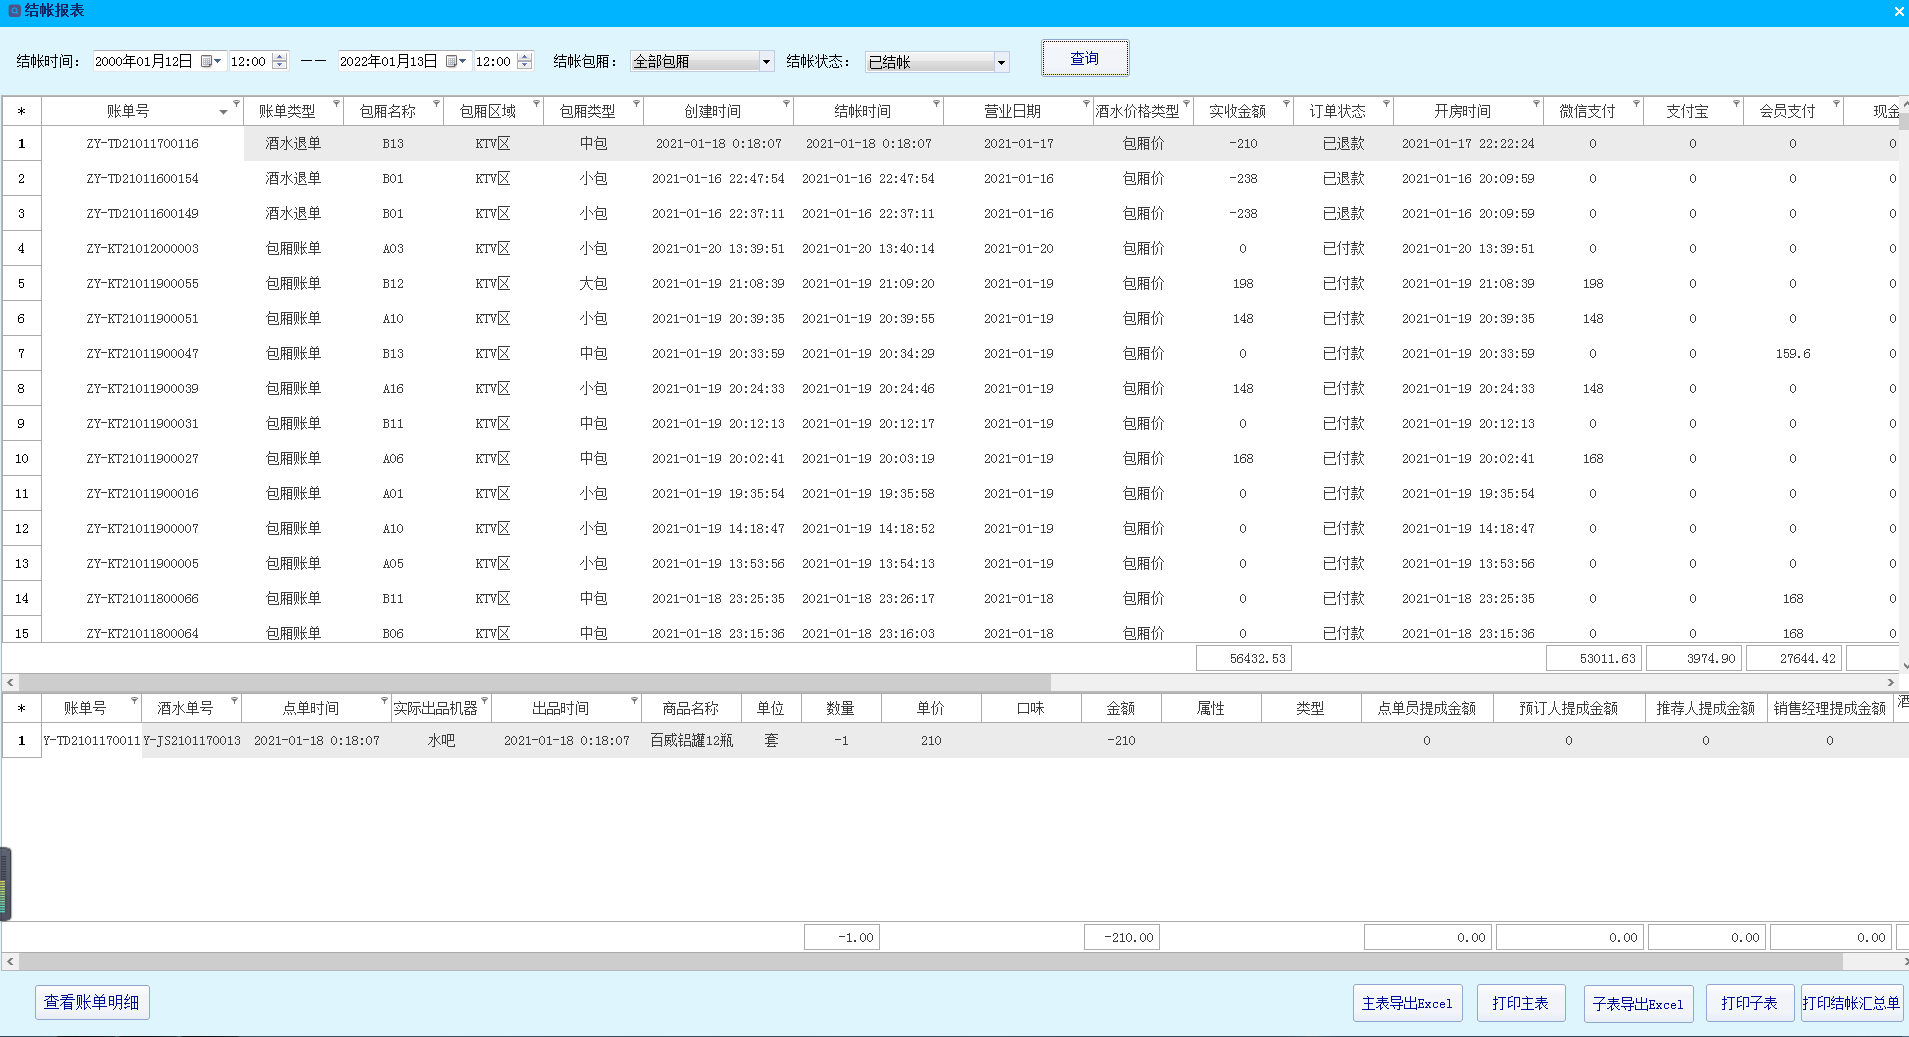Close the 结帐报表 window

tap(1898, 12)
